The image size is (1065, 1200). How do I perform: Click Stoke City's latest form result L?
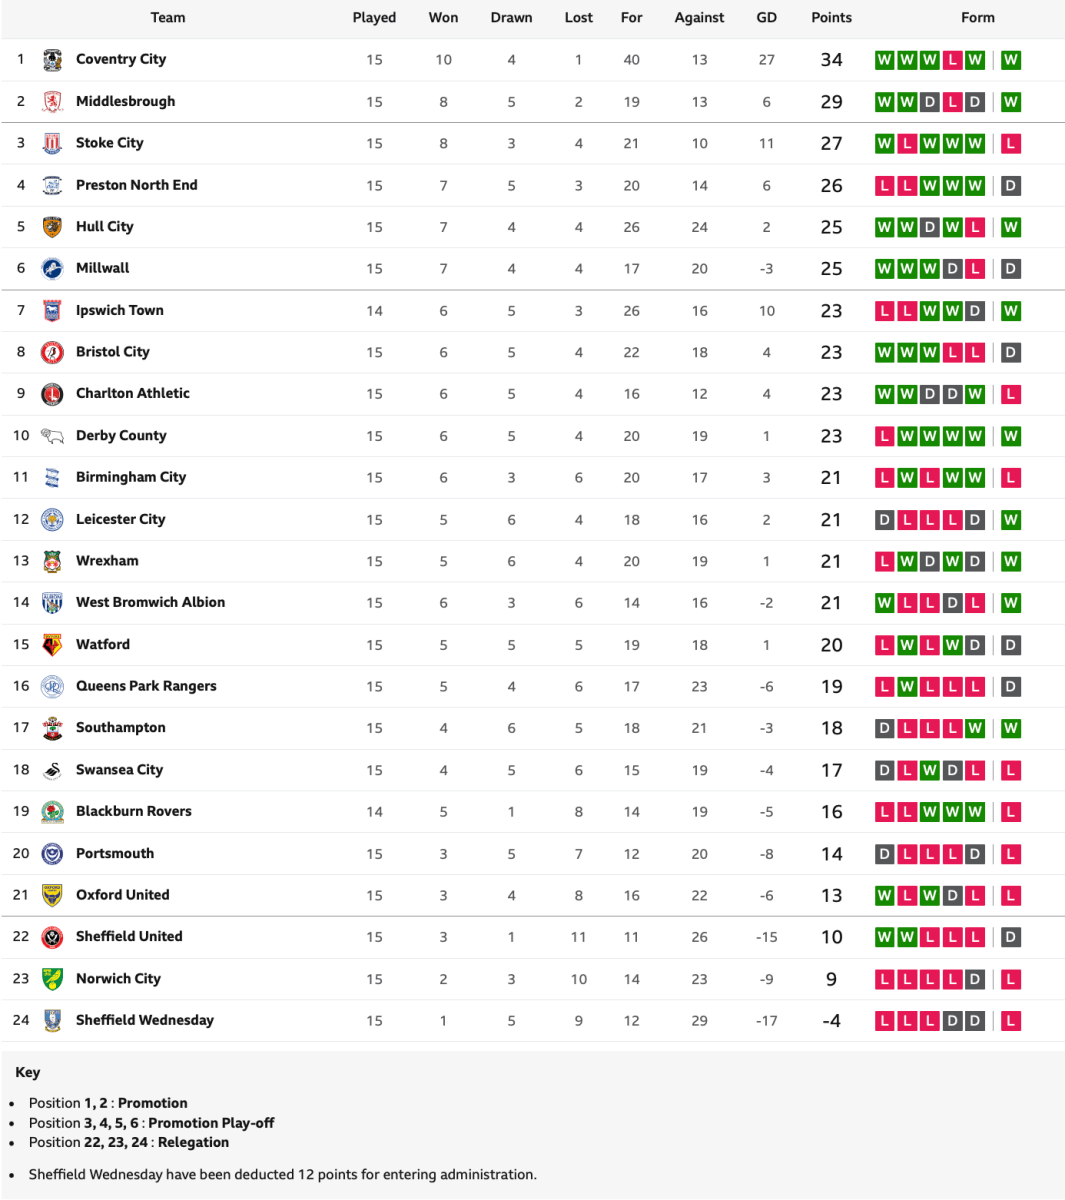pos(1011,144)
